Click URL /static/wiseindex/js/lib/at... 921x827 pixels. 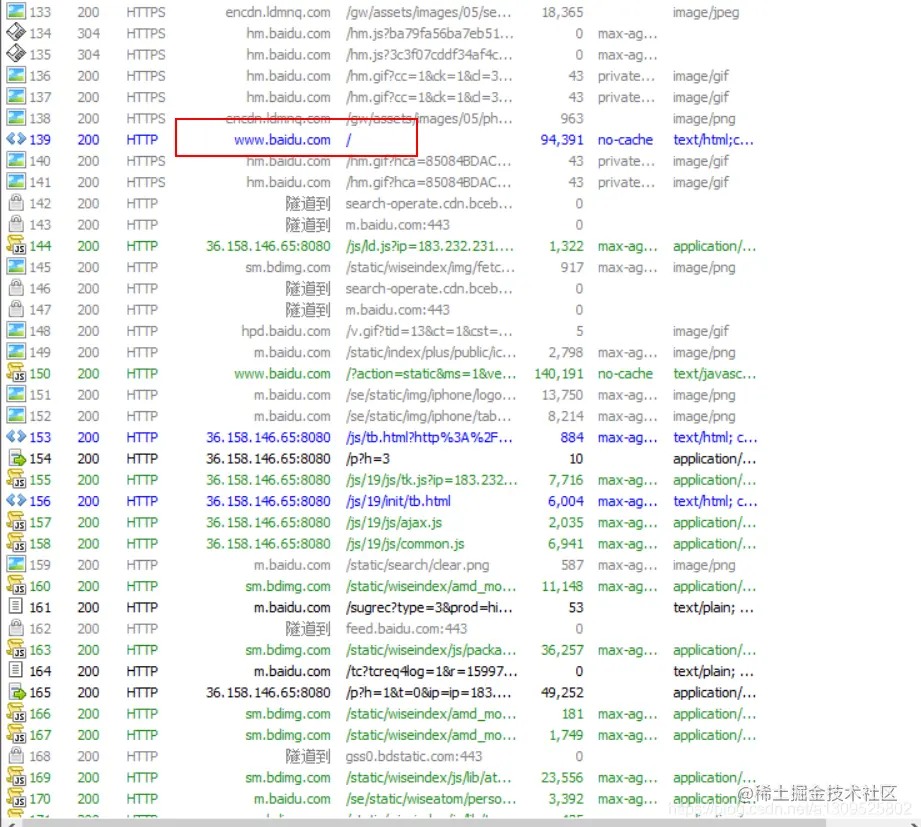[x=430, y=778]
